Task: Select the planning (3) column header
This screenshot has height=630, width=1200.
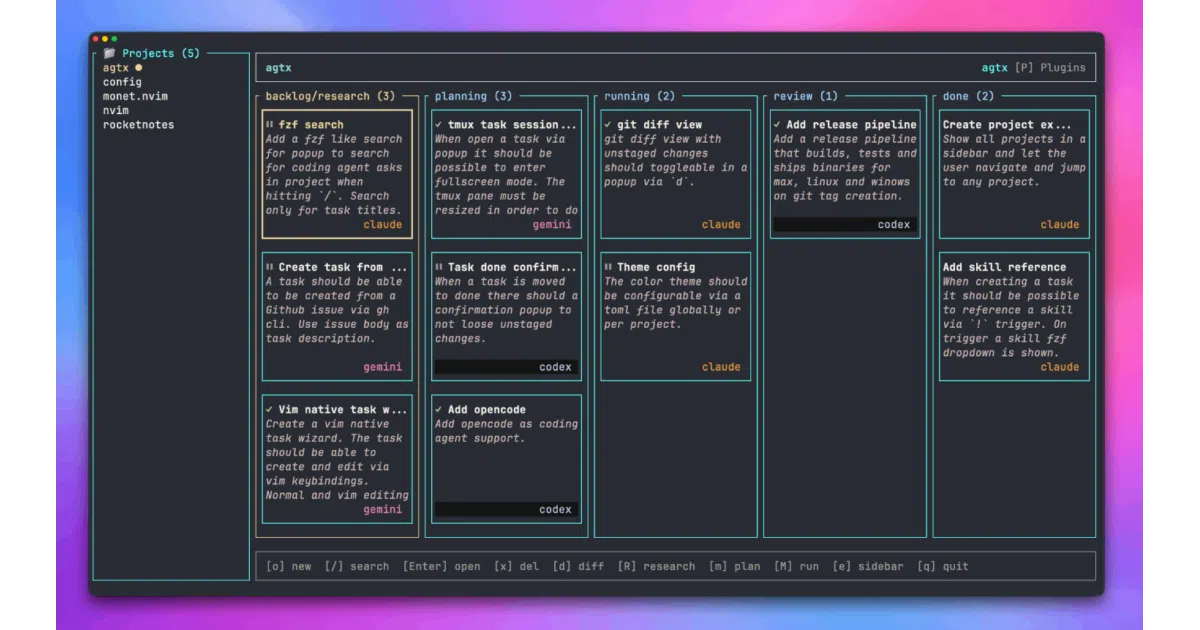Action: click(x=473, y=96)
